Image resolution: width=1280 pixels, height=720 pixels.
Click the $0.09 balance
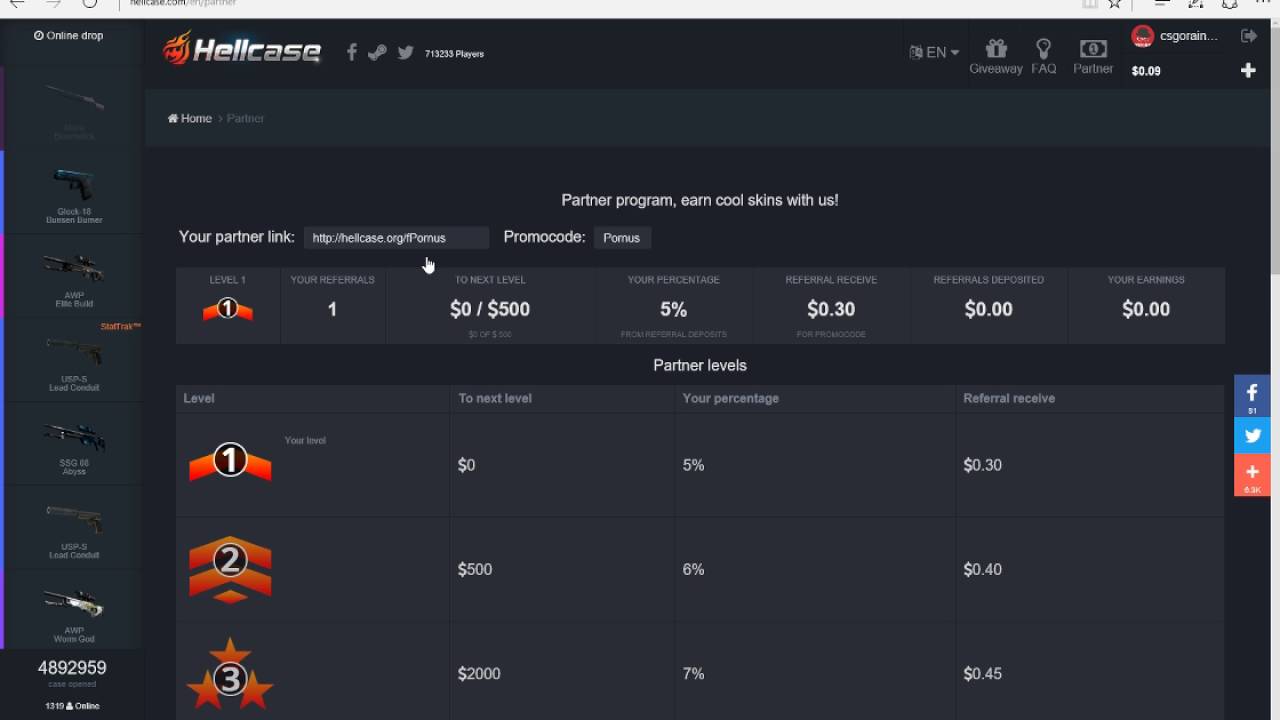1146,71
